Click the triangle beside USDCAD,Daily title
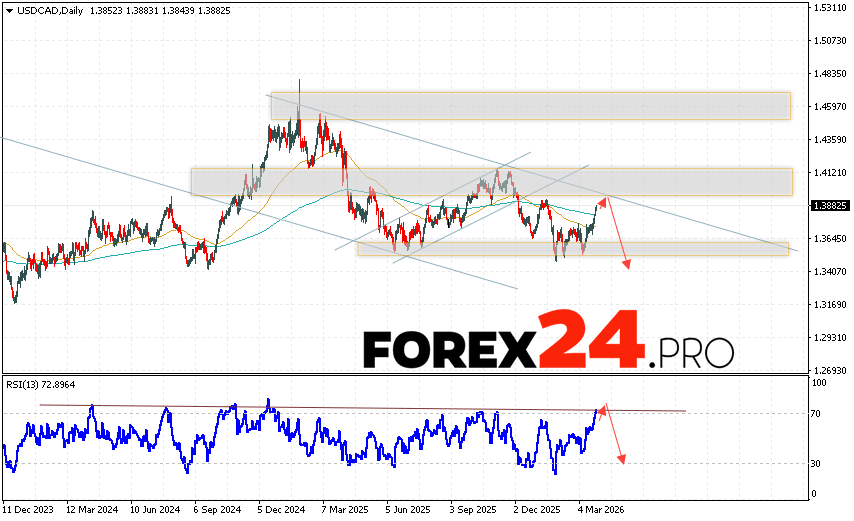Screen dimensions: 854x521 [x=8, y=8]
